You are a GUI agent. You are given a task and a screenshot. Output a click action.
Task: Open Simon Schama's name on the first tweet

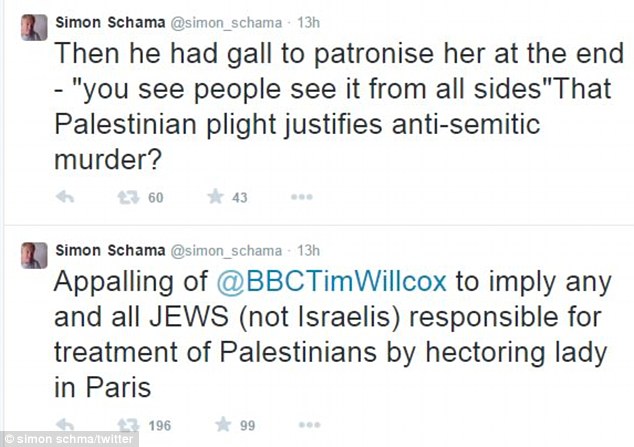click(x=110, y=22)
